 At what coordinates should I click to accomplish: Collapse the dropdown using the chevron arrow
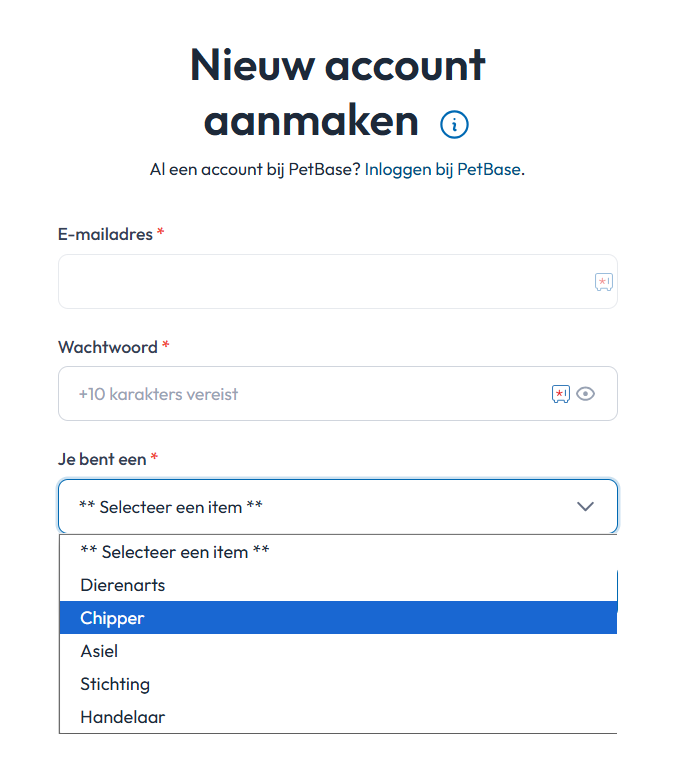[x=586, y=507]
